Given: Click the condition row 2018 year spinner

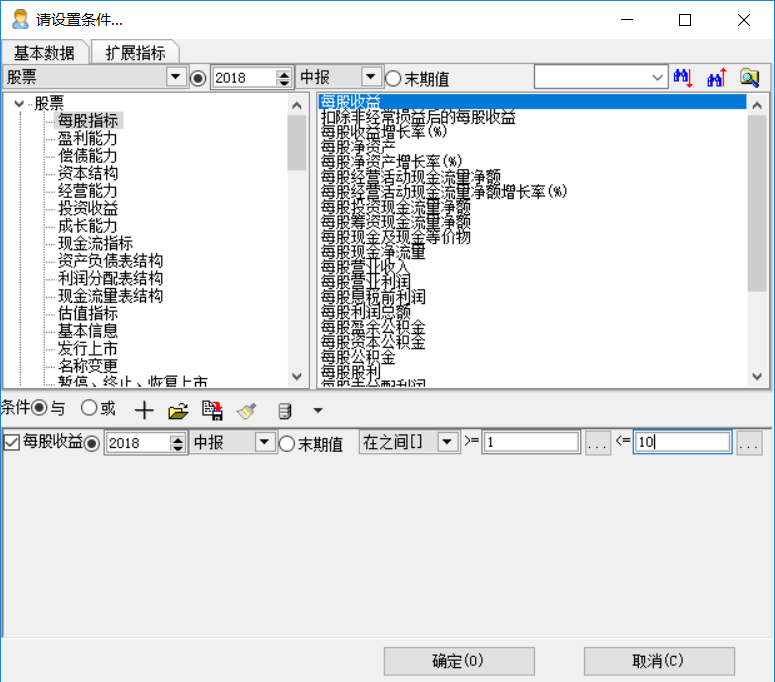Looking at the screenshot, I should (177, 443).
